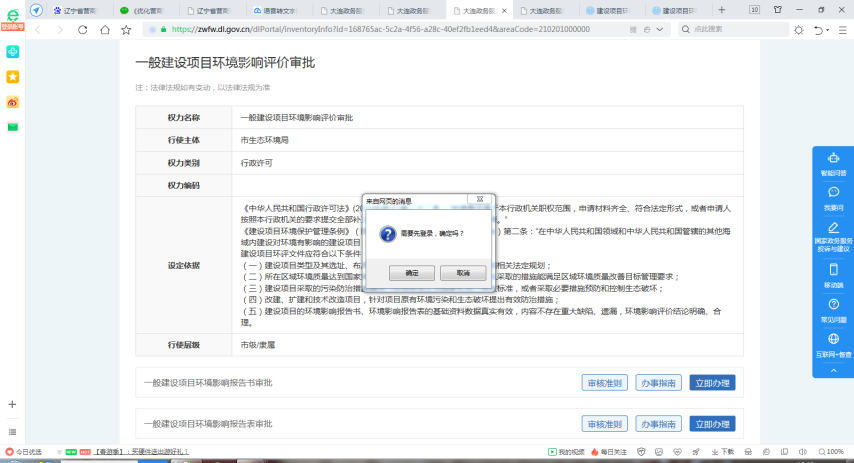854x463 pixels.
Task: Click 立即办理 for 报告书审批 row
Action: (712, 383)
